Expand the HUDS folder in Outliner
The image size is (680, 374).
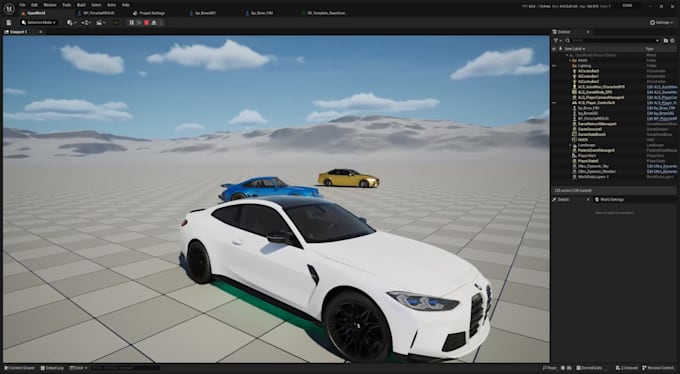pos(570,60)
